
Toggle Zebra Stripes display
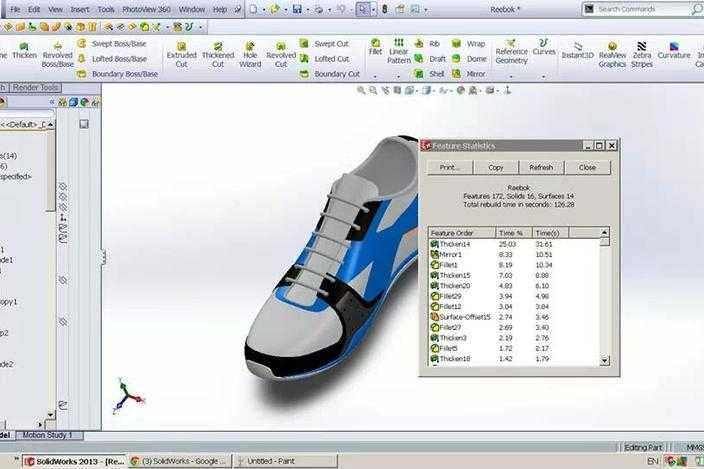click(x=642, y=55)
